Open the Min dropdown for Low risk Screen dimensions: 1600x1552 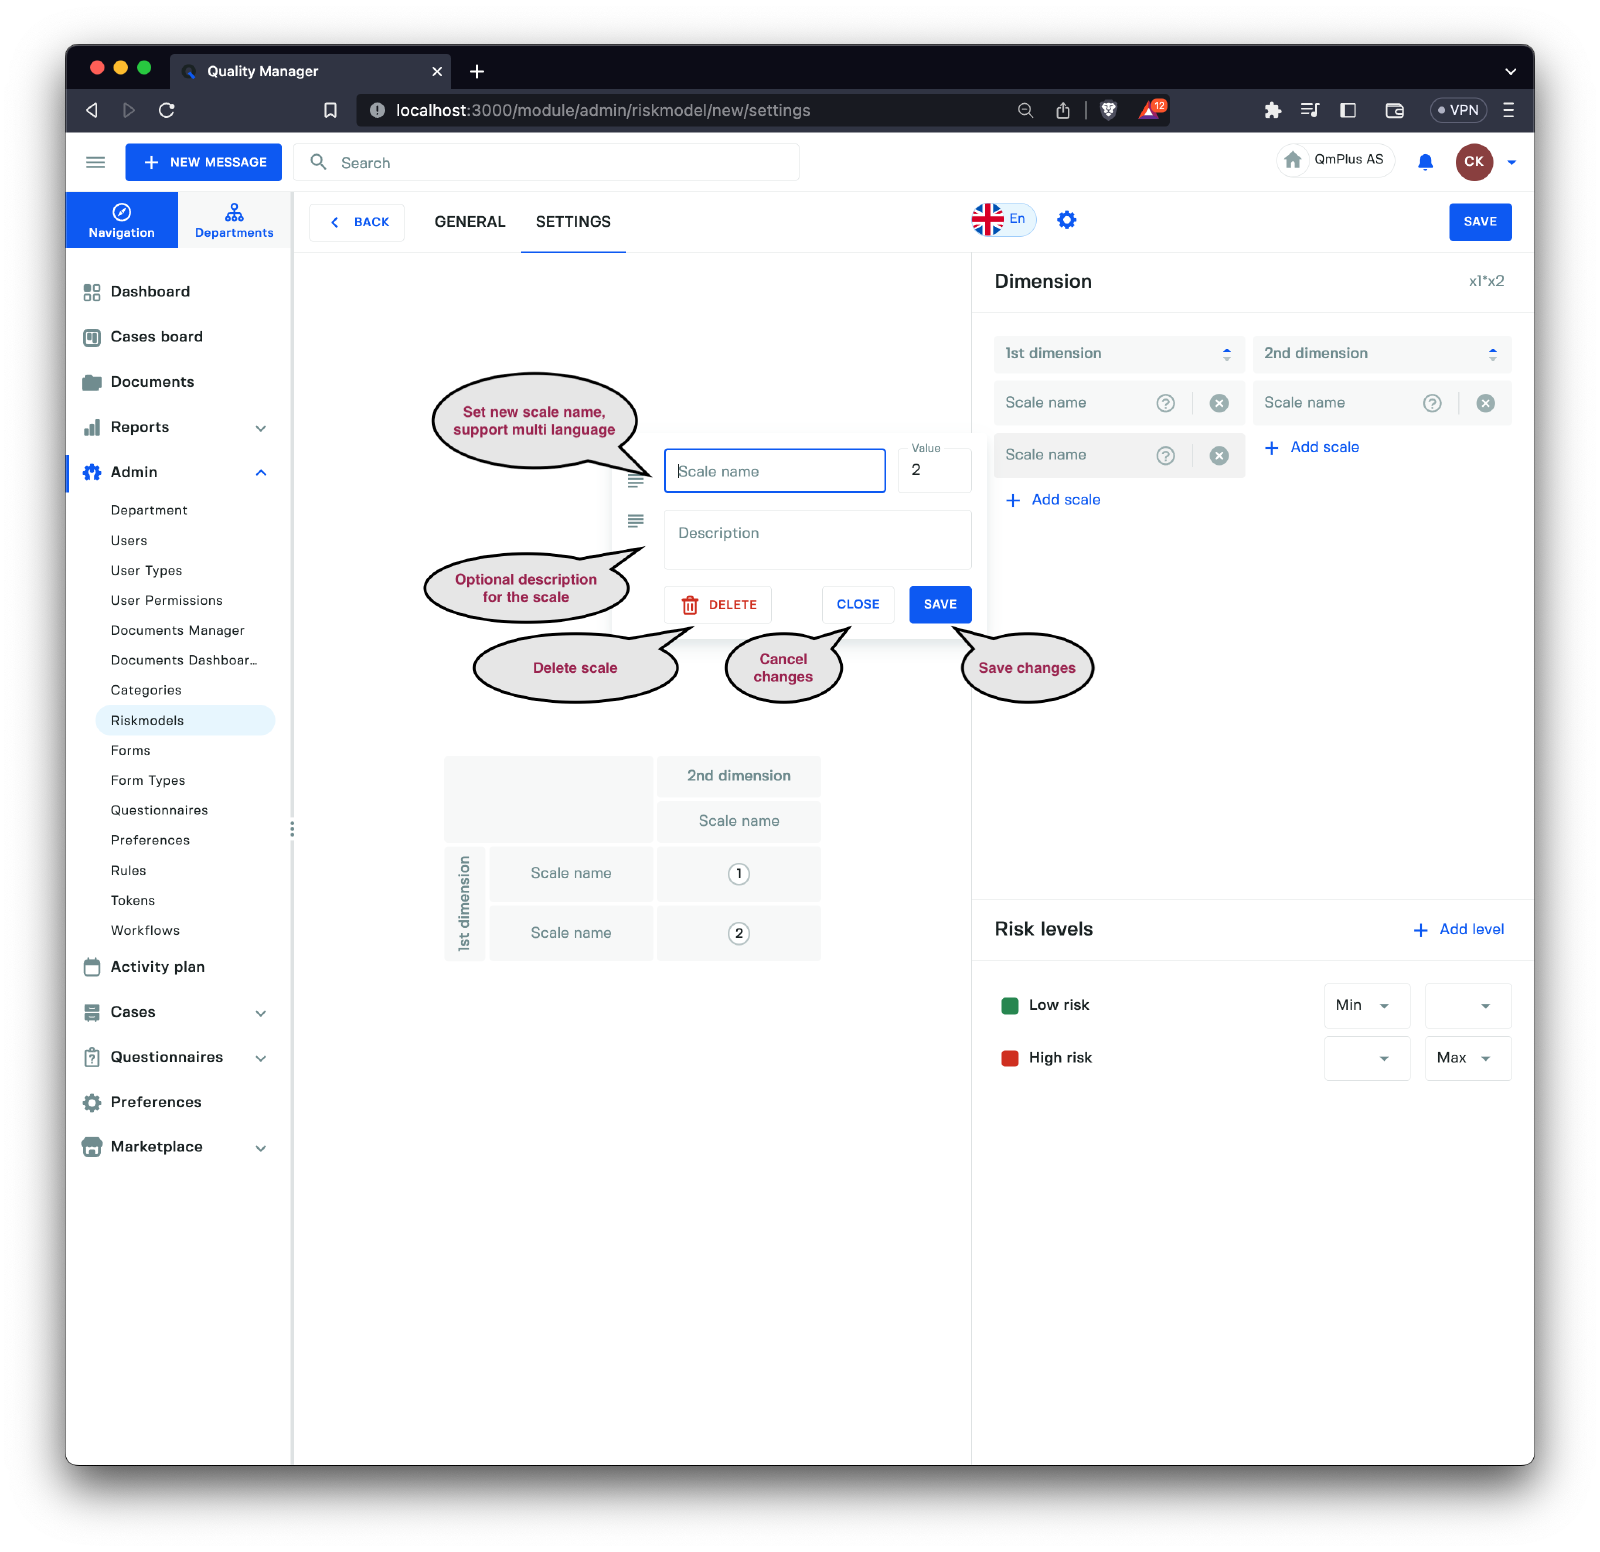pos(1366,1006)
